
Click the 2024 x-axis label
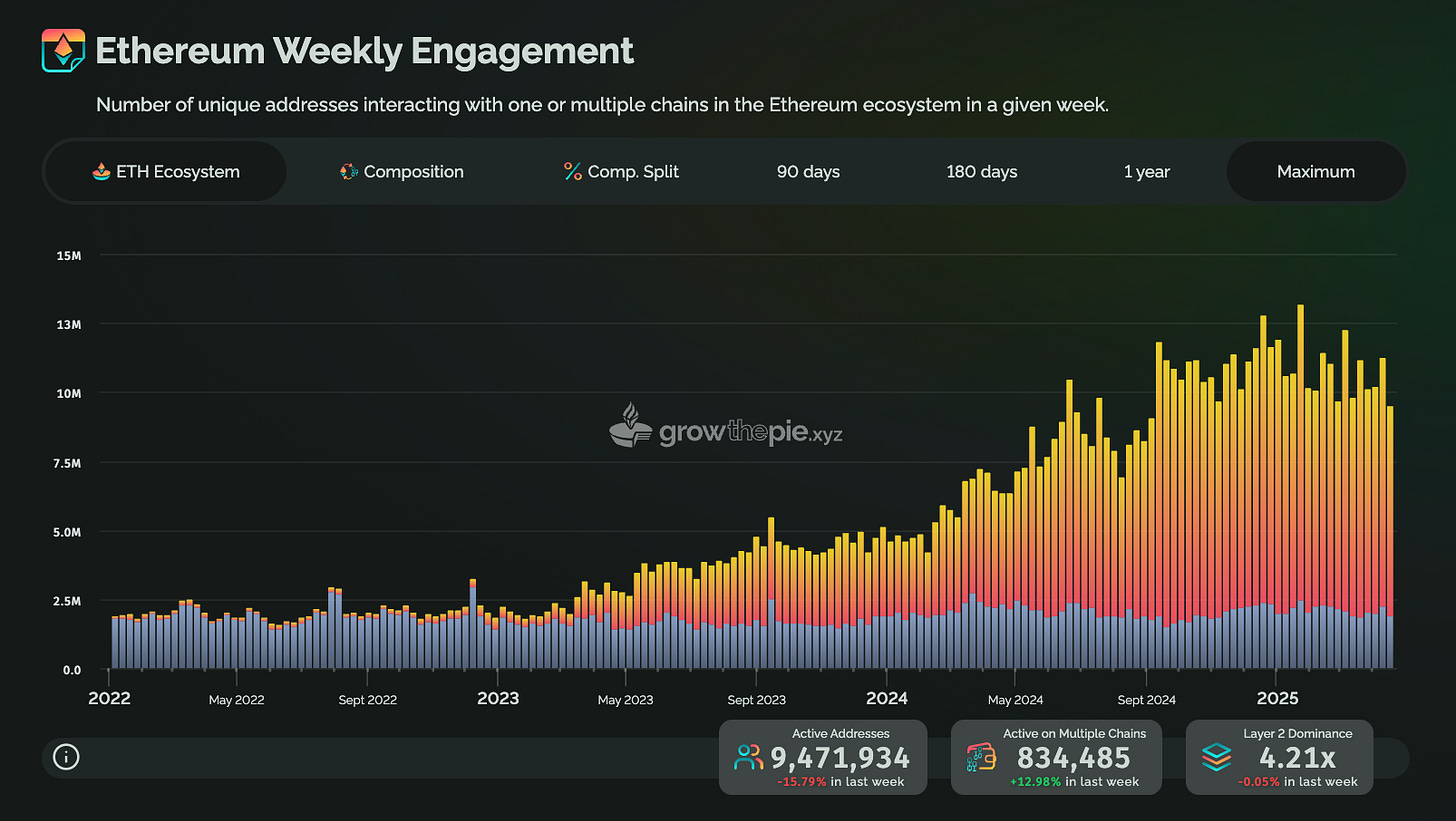click(887, 697)
